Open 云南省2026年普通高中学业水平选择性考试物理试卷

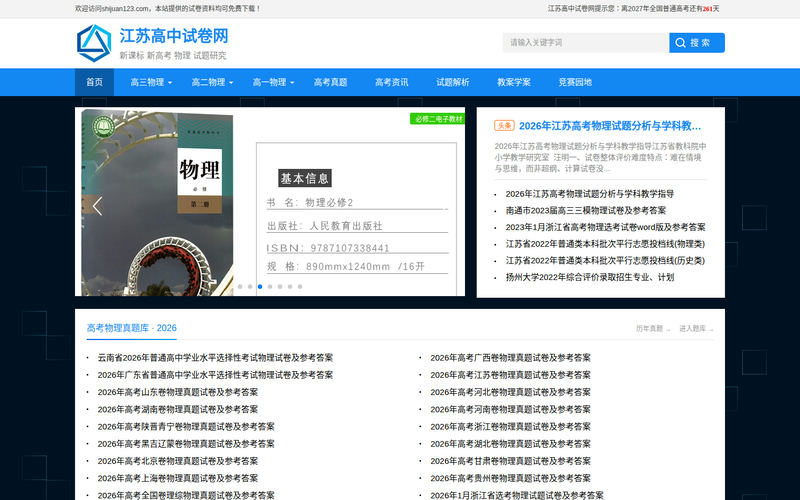215,358
